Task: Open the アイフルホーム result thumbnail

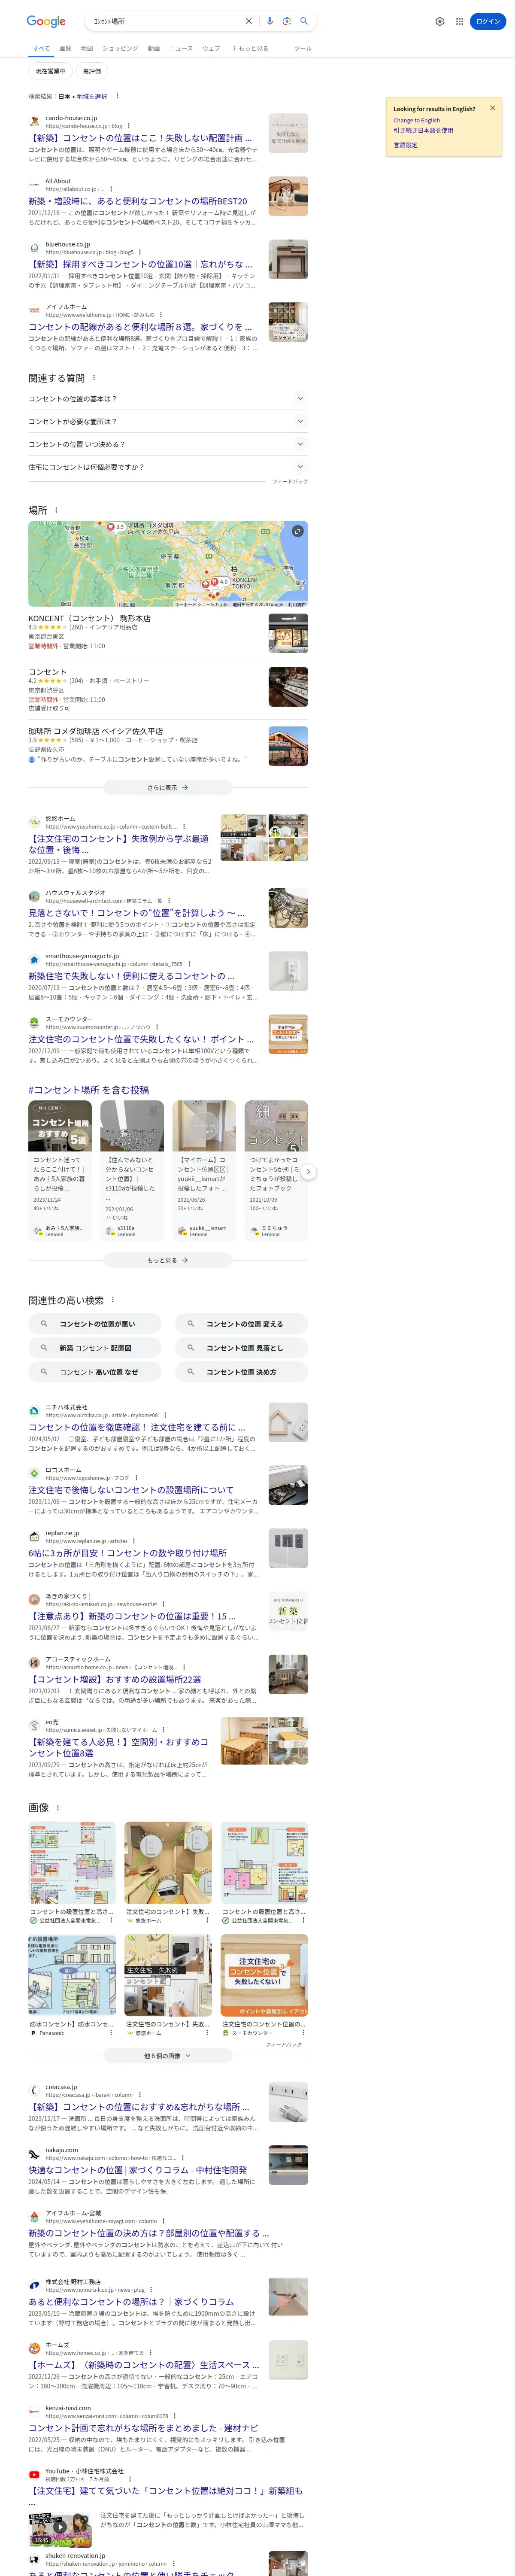Action: 288,322
